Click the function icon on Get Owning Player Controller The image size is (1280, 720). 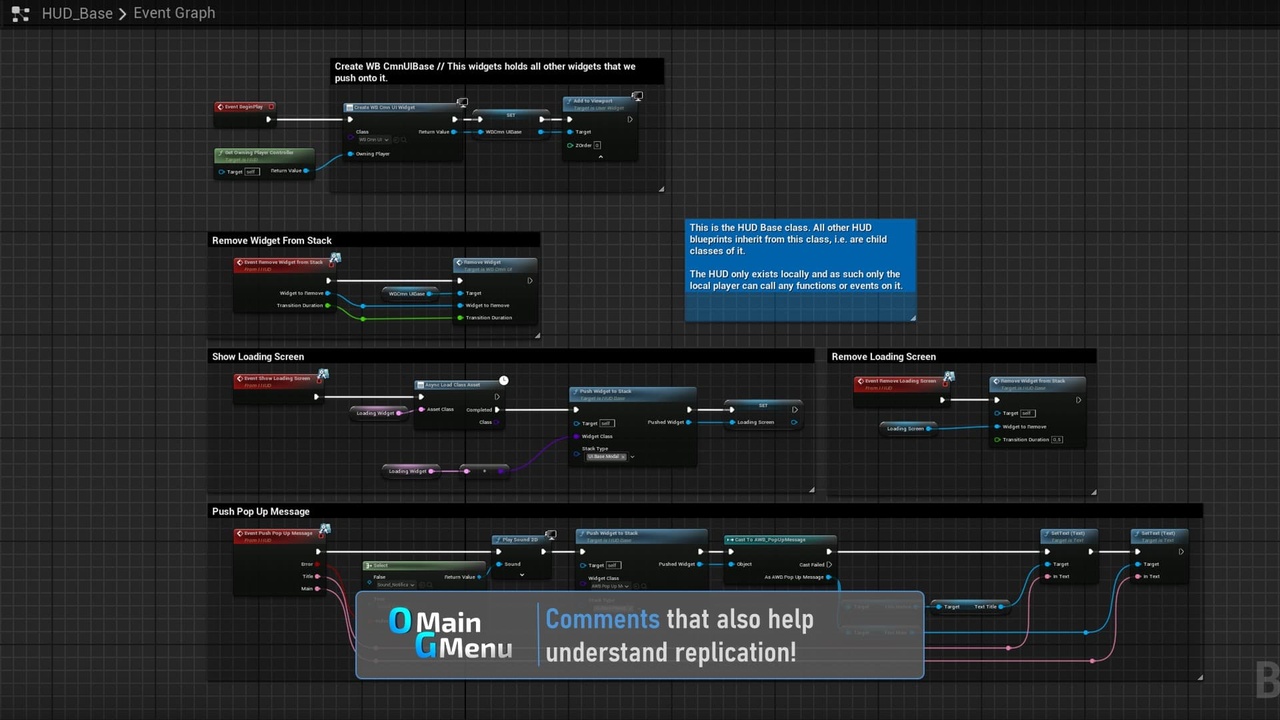click(x=221, y=152)
